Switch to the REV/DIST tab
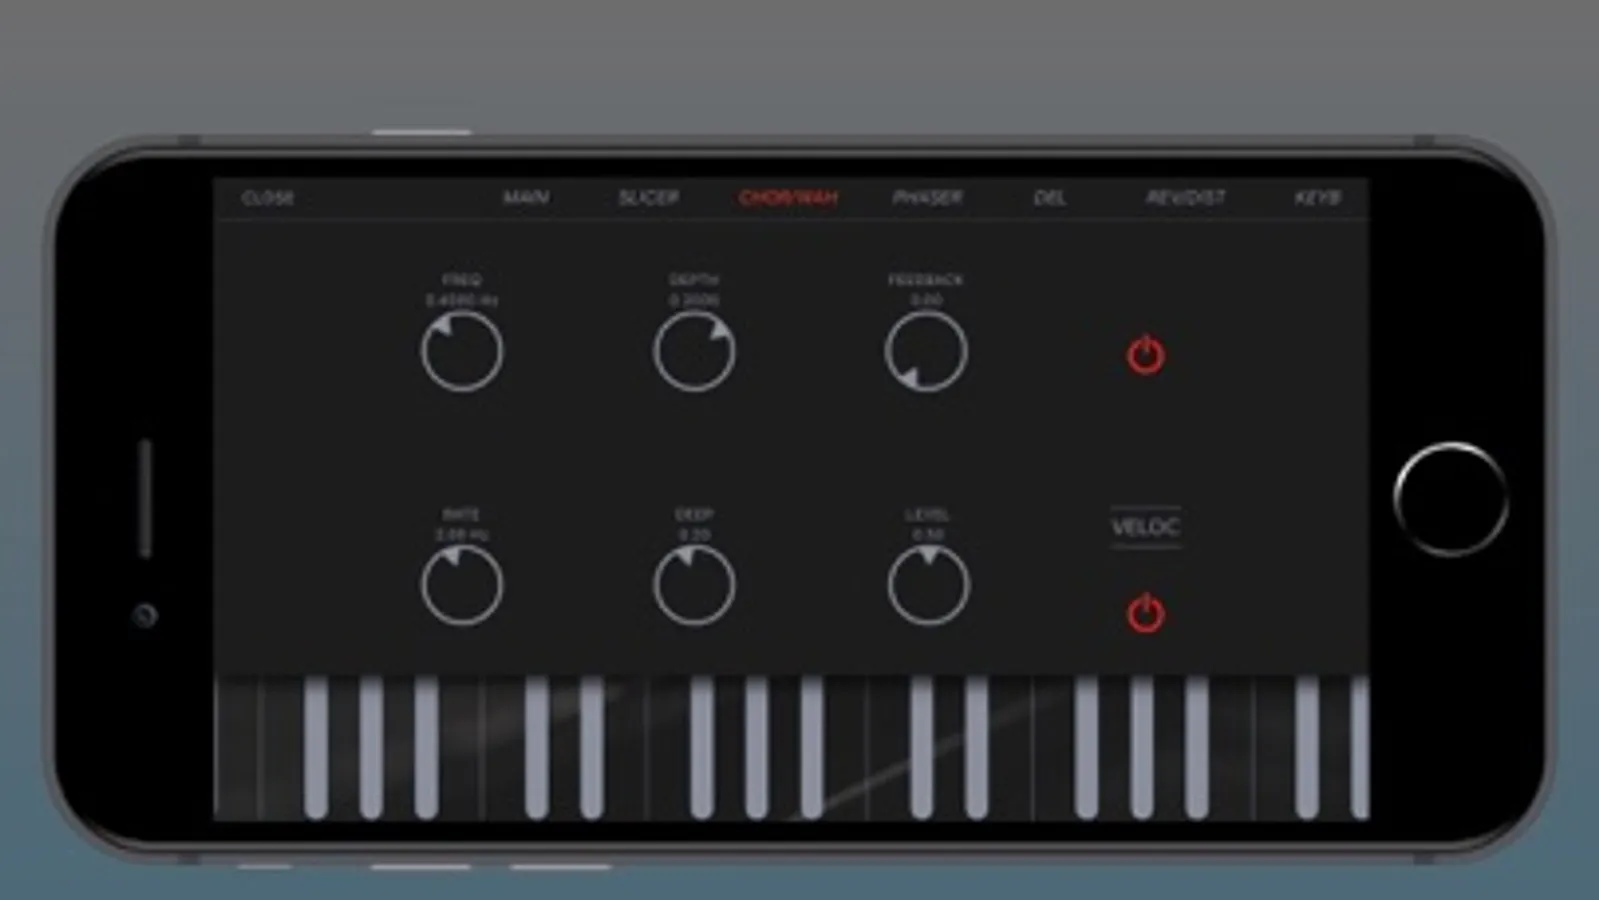 [x=1185, y=198]
